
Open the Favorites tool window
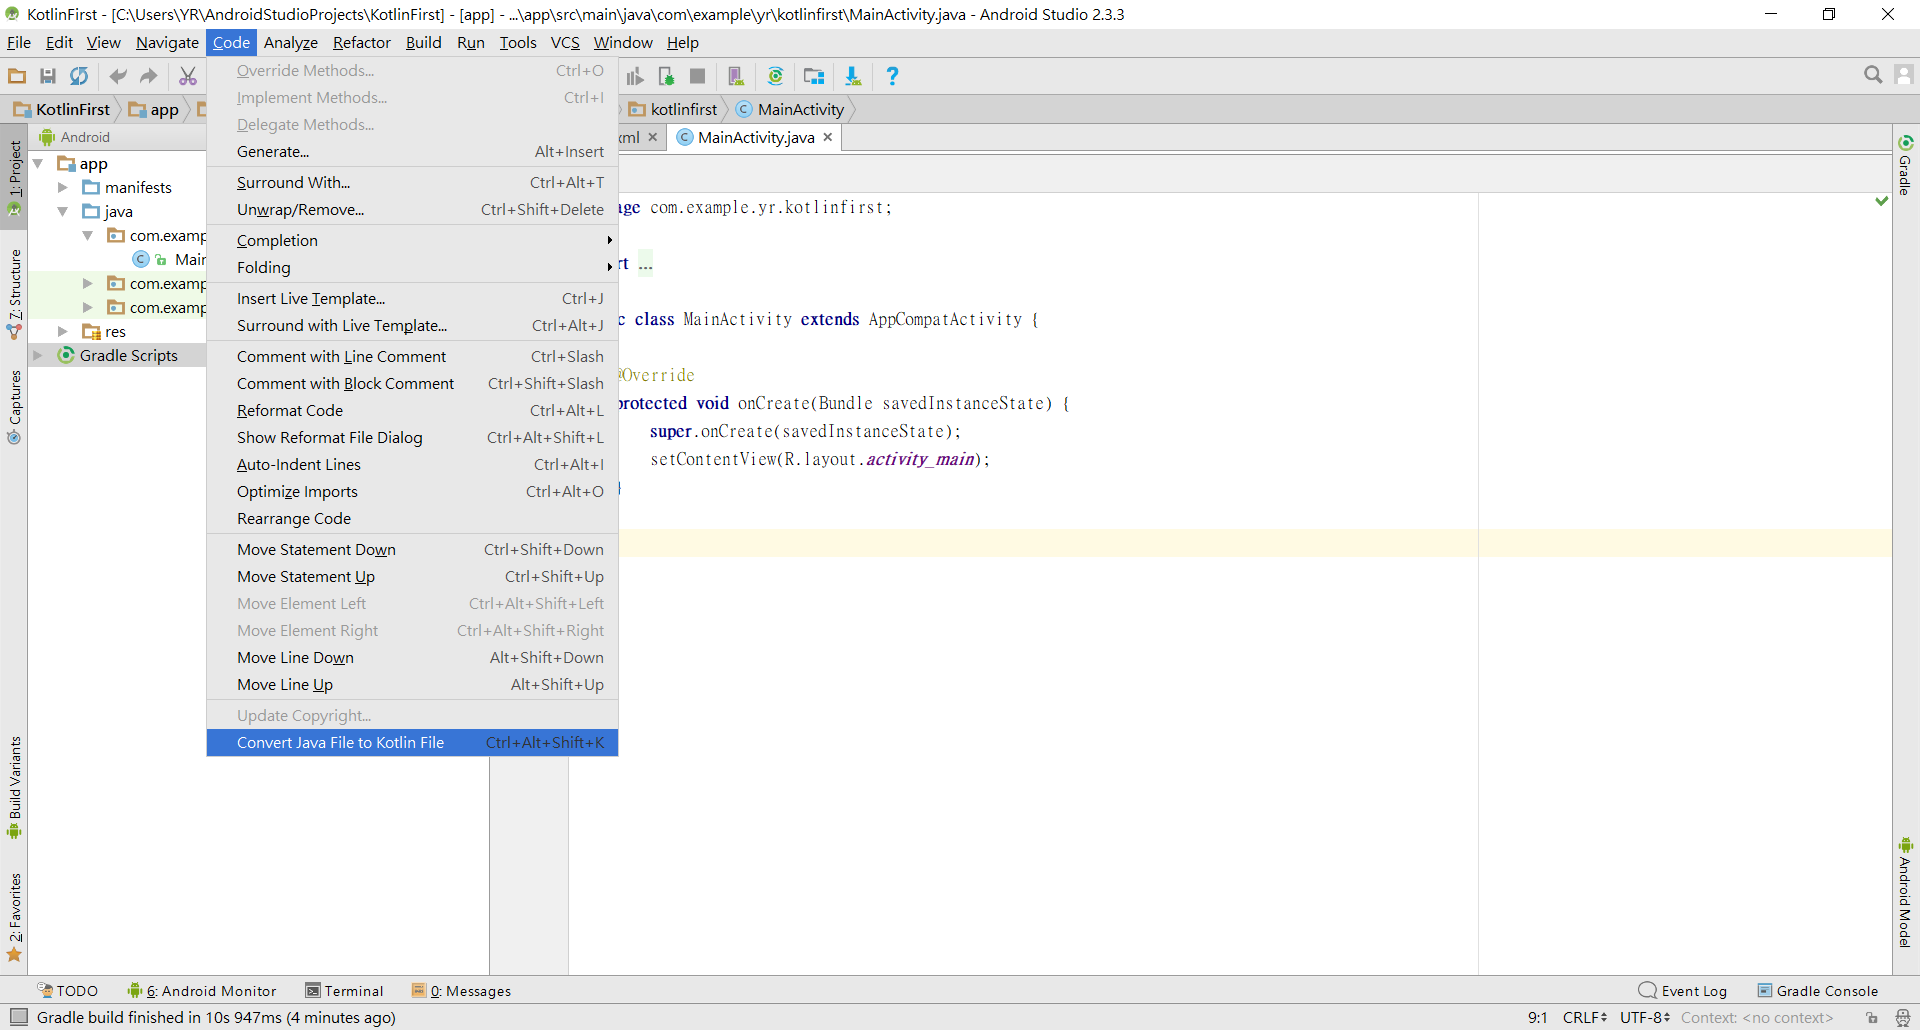(14, 916)
